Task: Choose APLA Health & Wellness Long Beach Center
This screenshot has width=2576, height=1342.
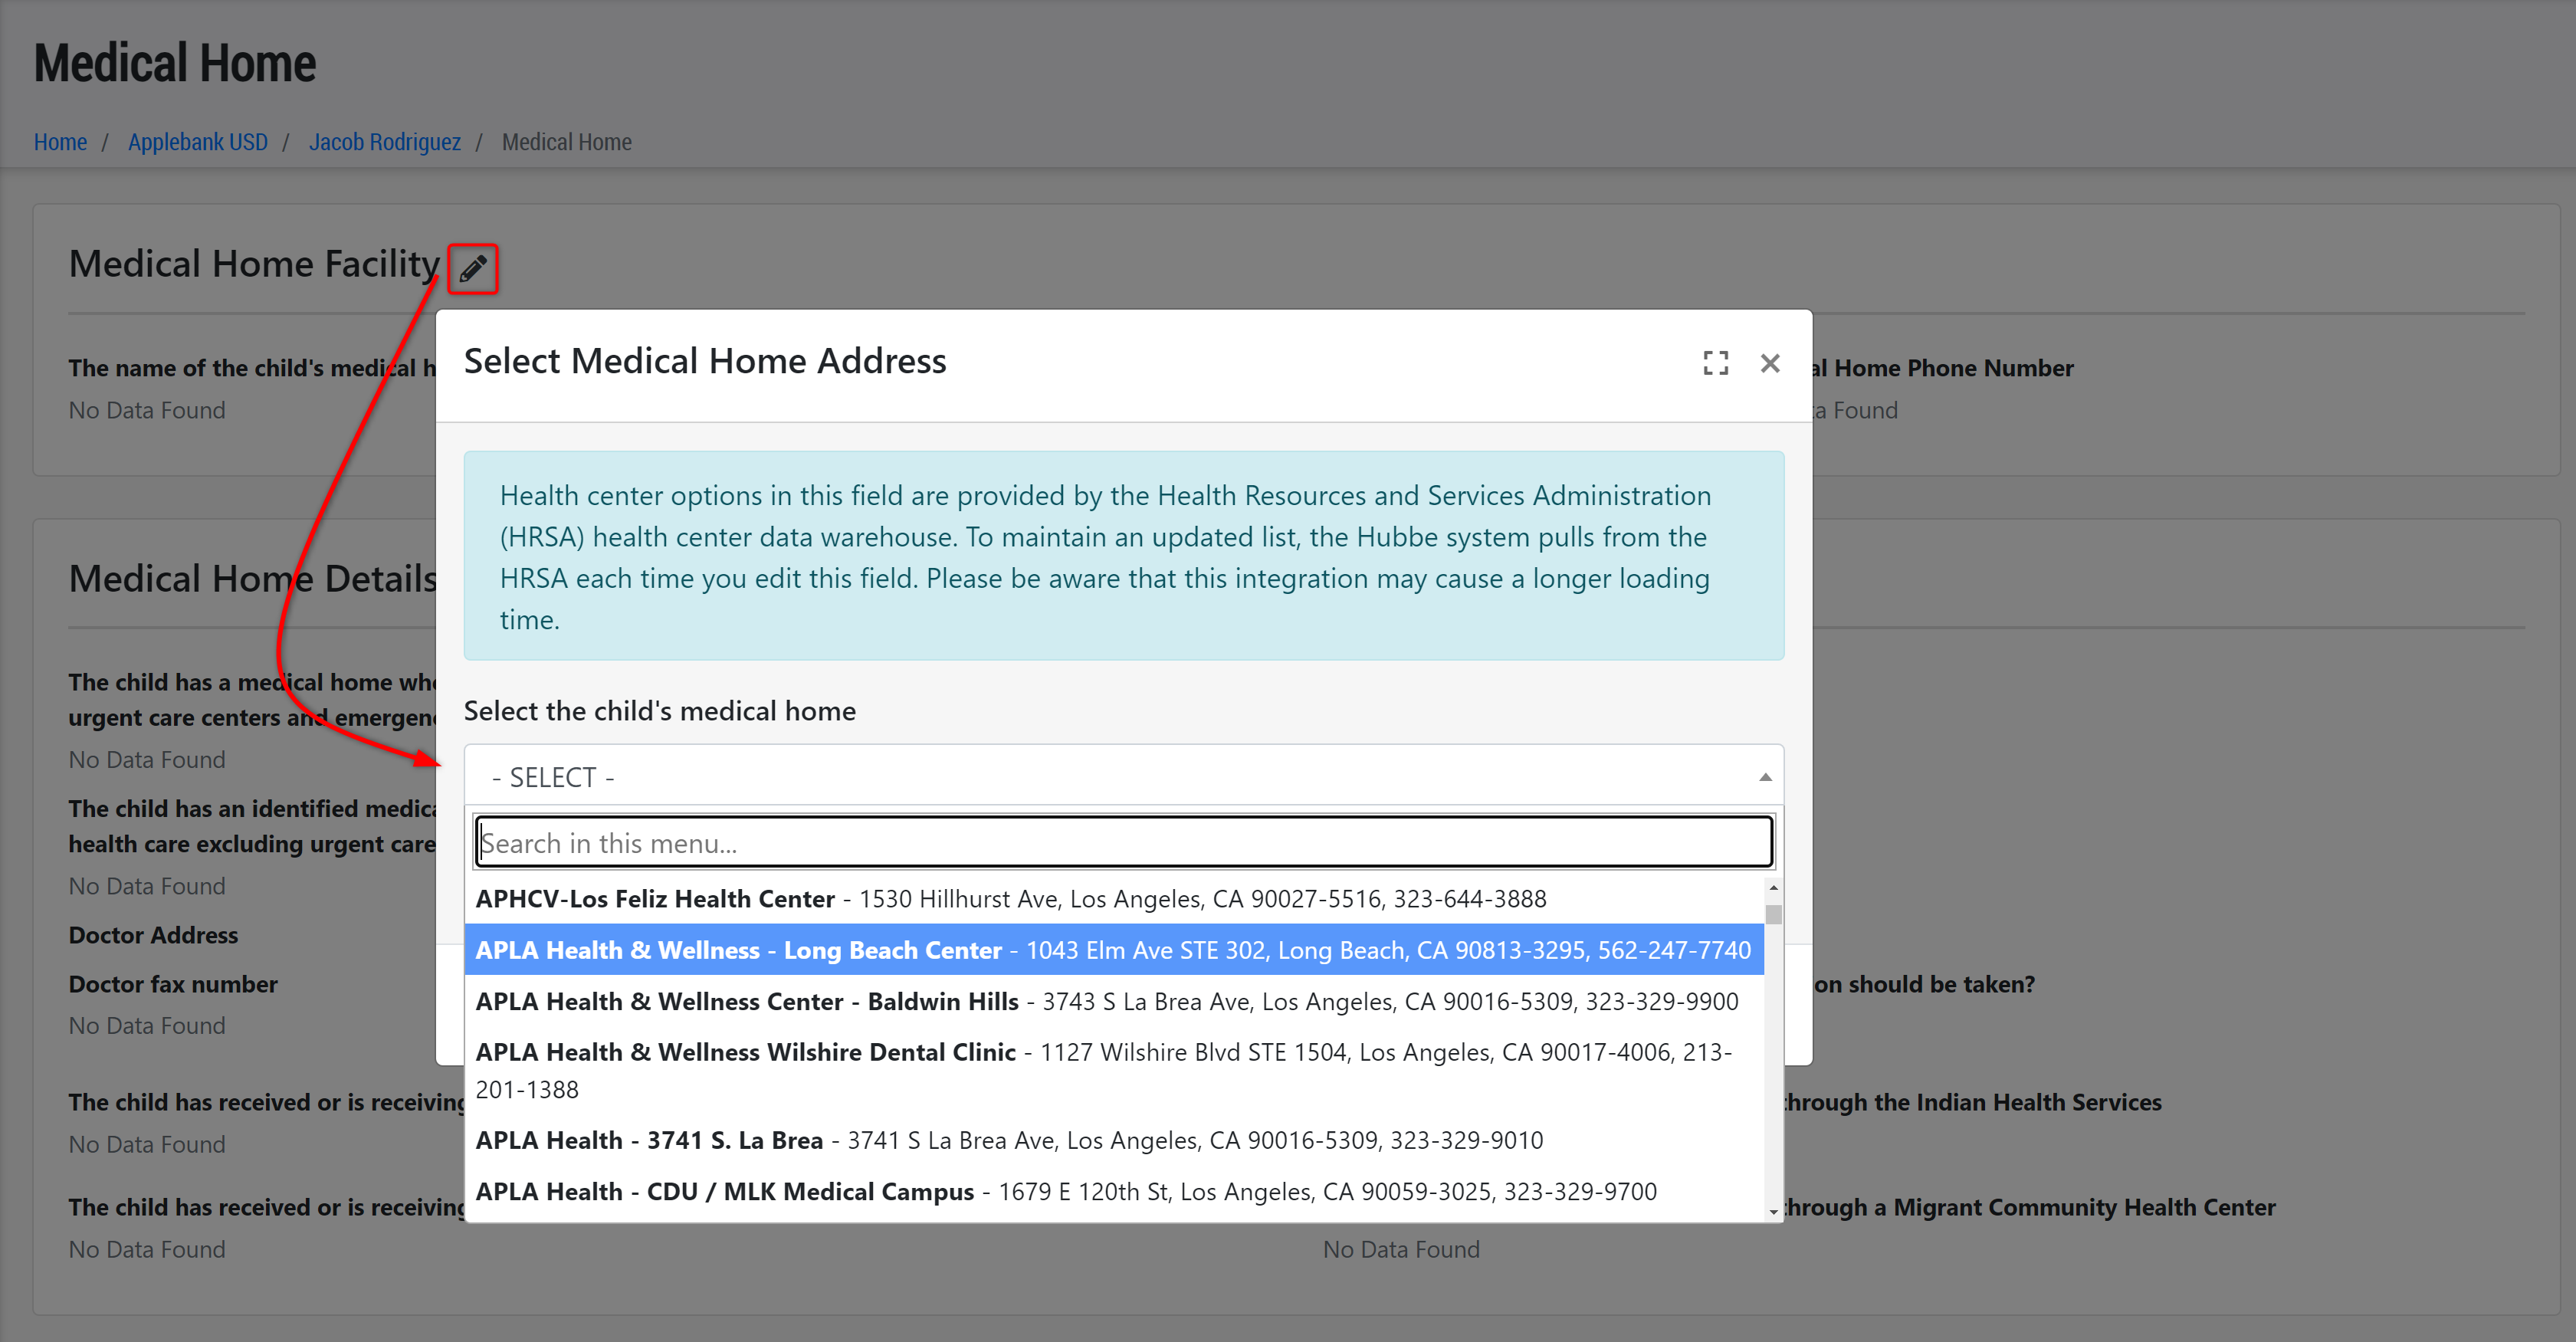Action: tap(1112, 950)
